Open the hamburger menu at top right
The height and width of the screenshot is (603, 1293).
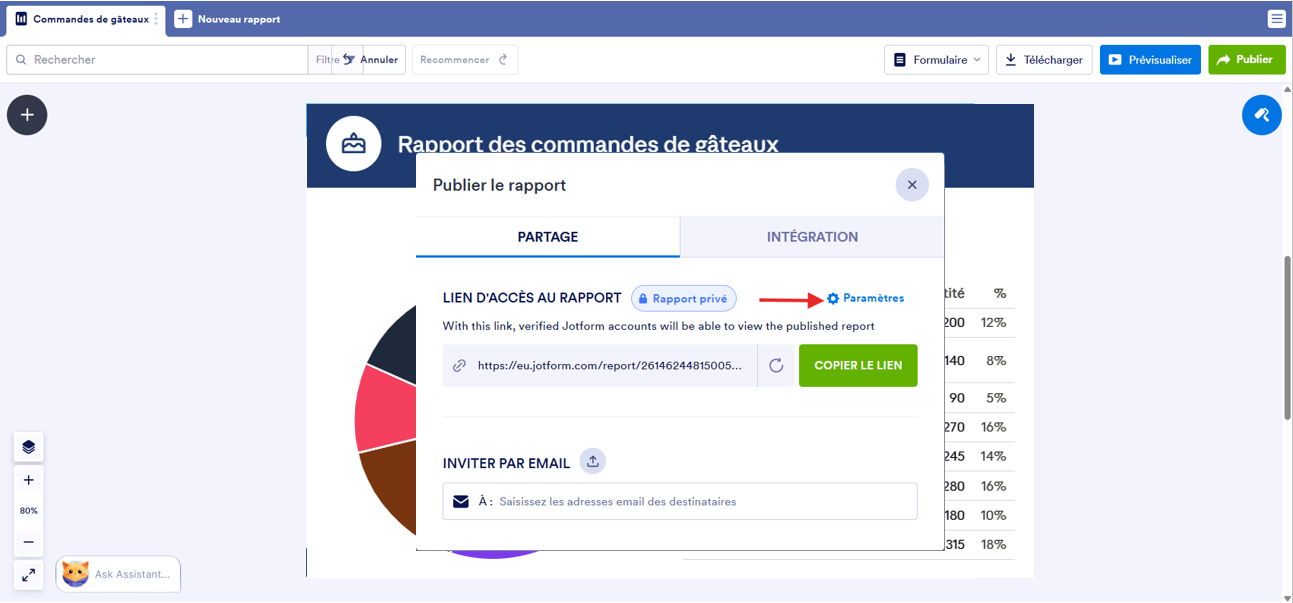click(x=1277, y=19)
